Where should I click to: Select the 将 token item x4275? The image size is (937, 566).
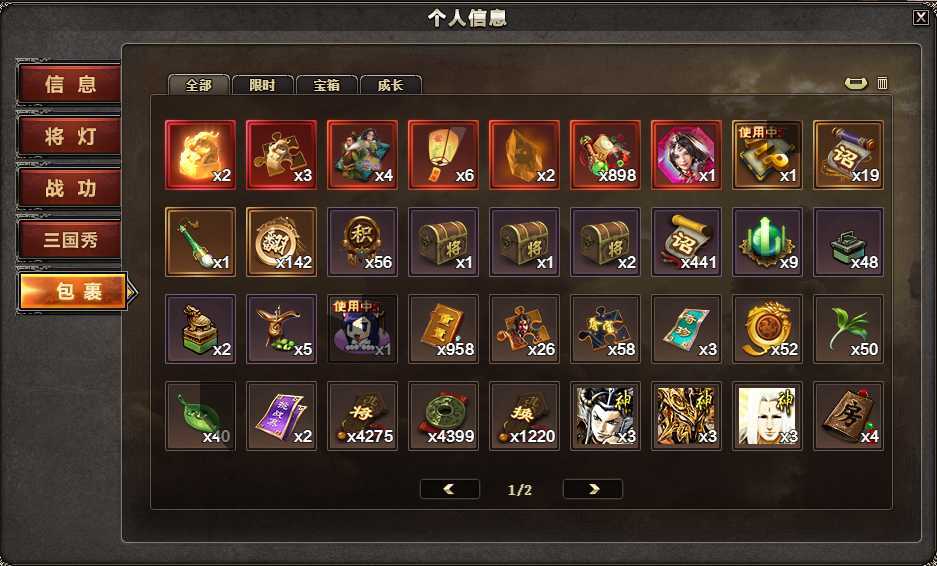click(x=362, y=416)
